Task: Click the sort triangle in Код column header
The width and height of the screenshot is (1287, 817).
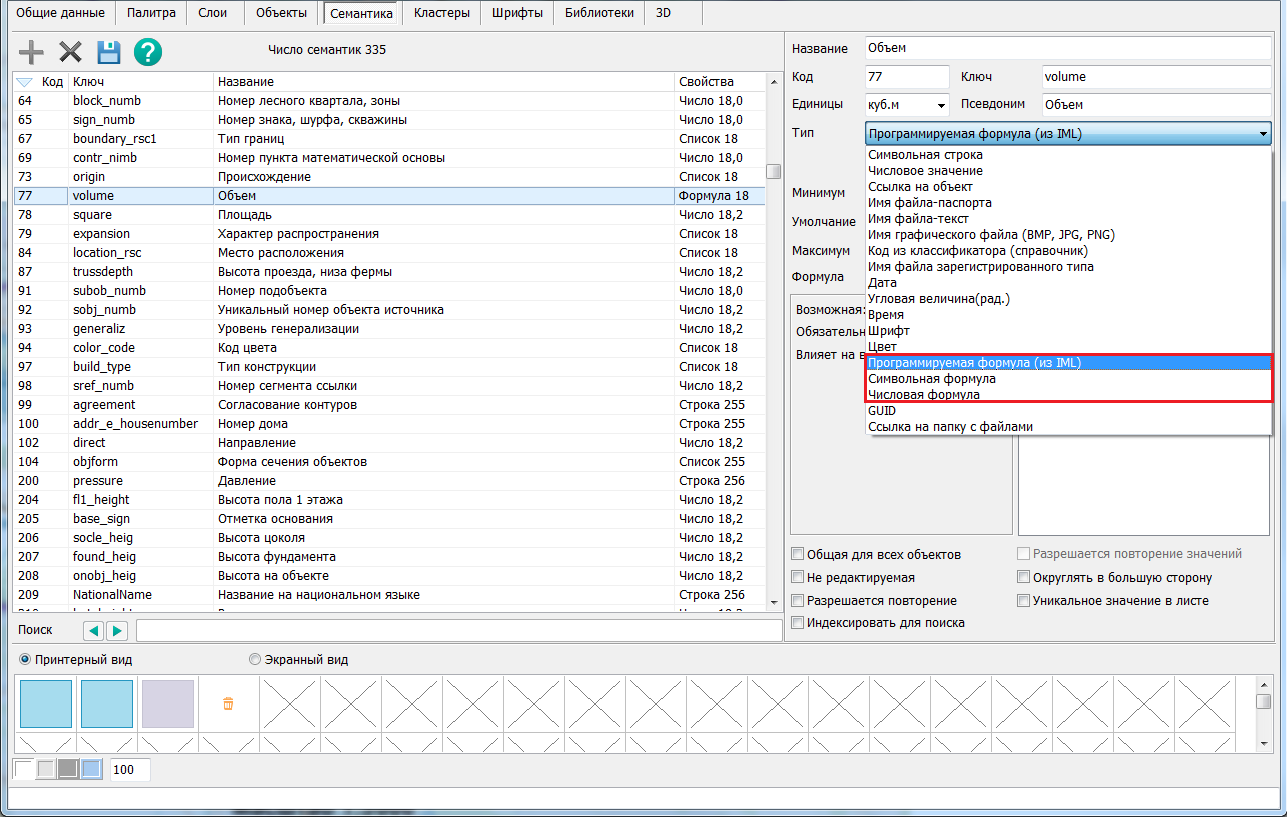Action: click(x=25, y=82)
